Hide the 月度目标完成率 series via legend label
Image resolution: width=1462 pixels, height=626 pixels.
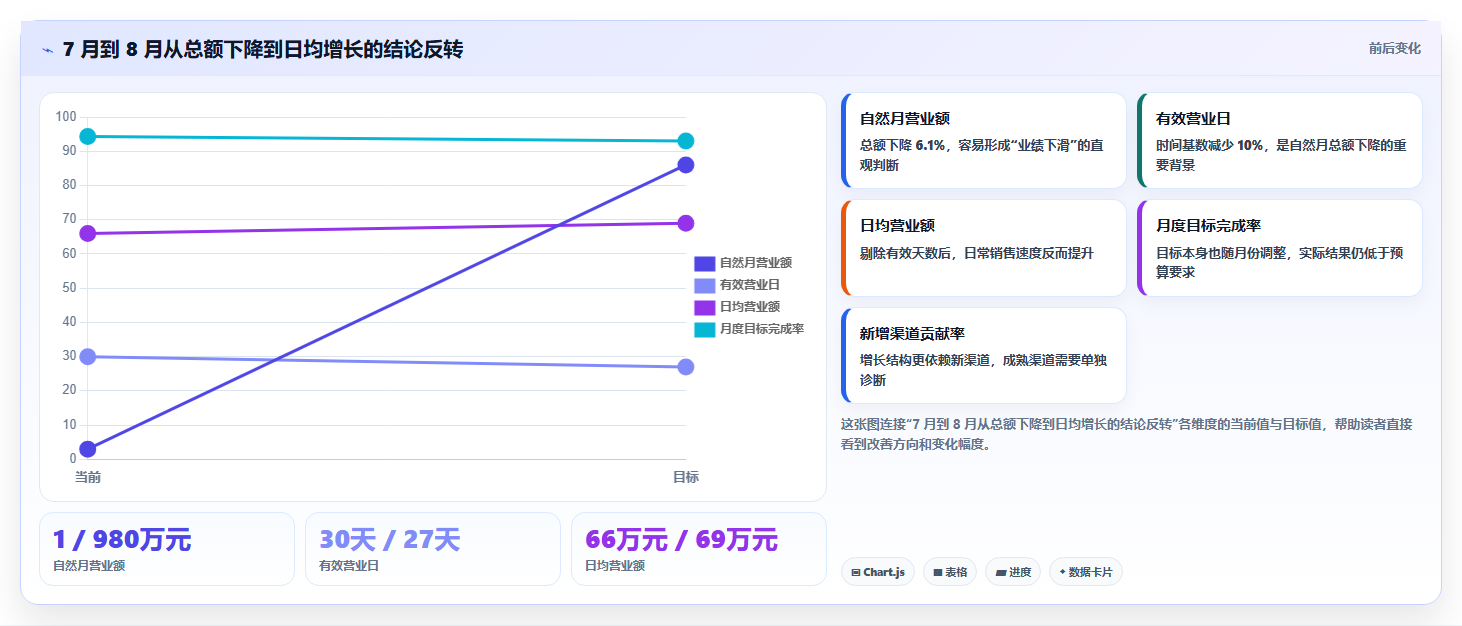[x=762, y=329]
